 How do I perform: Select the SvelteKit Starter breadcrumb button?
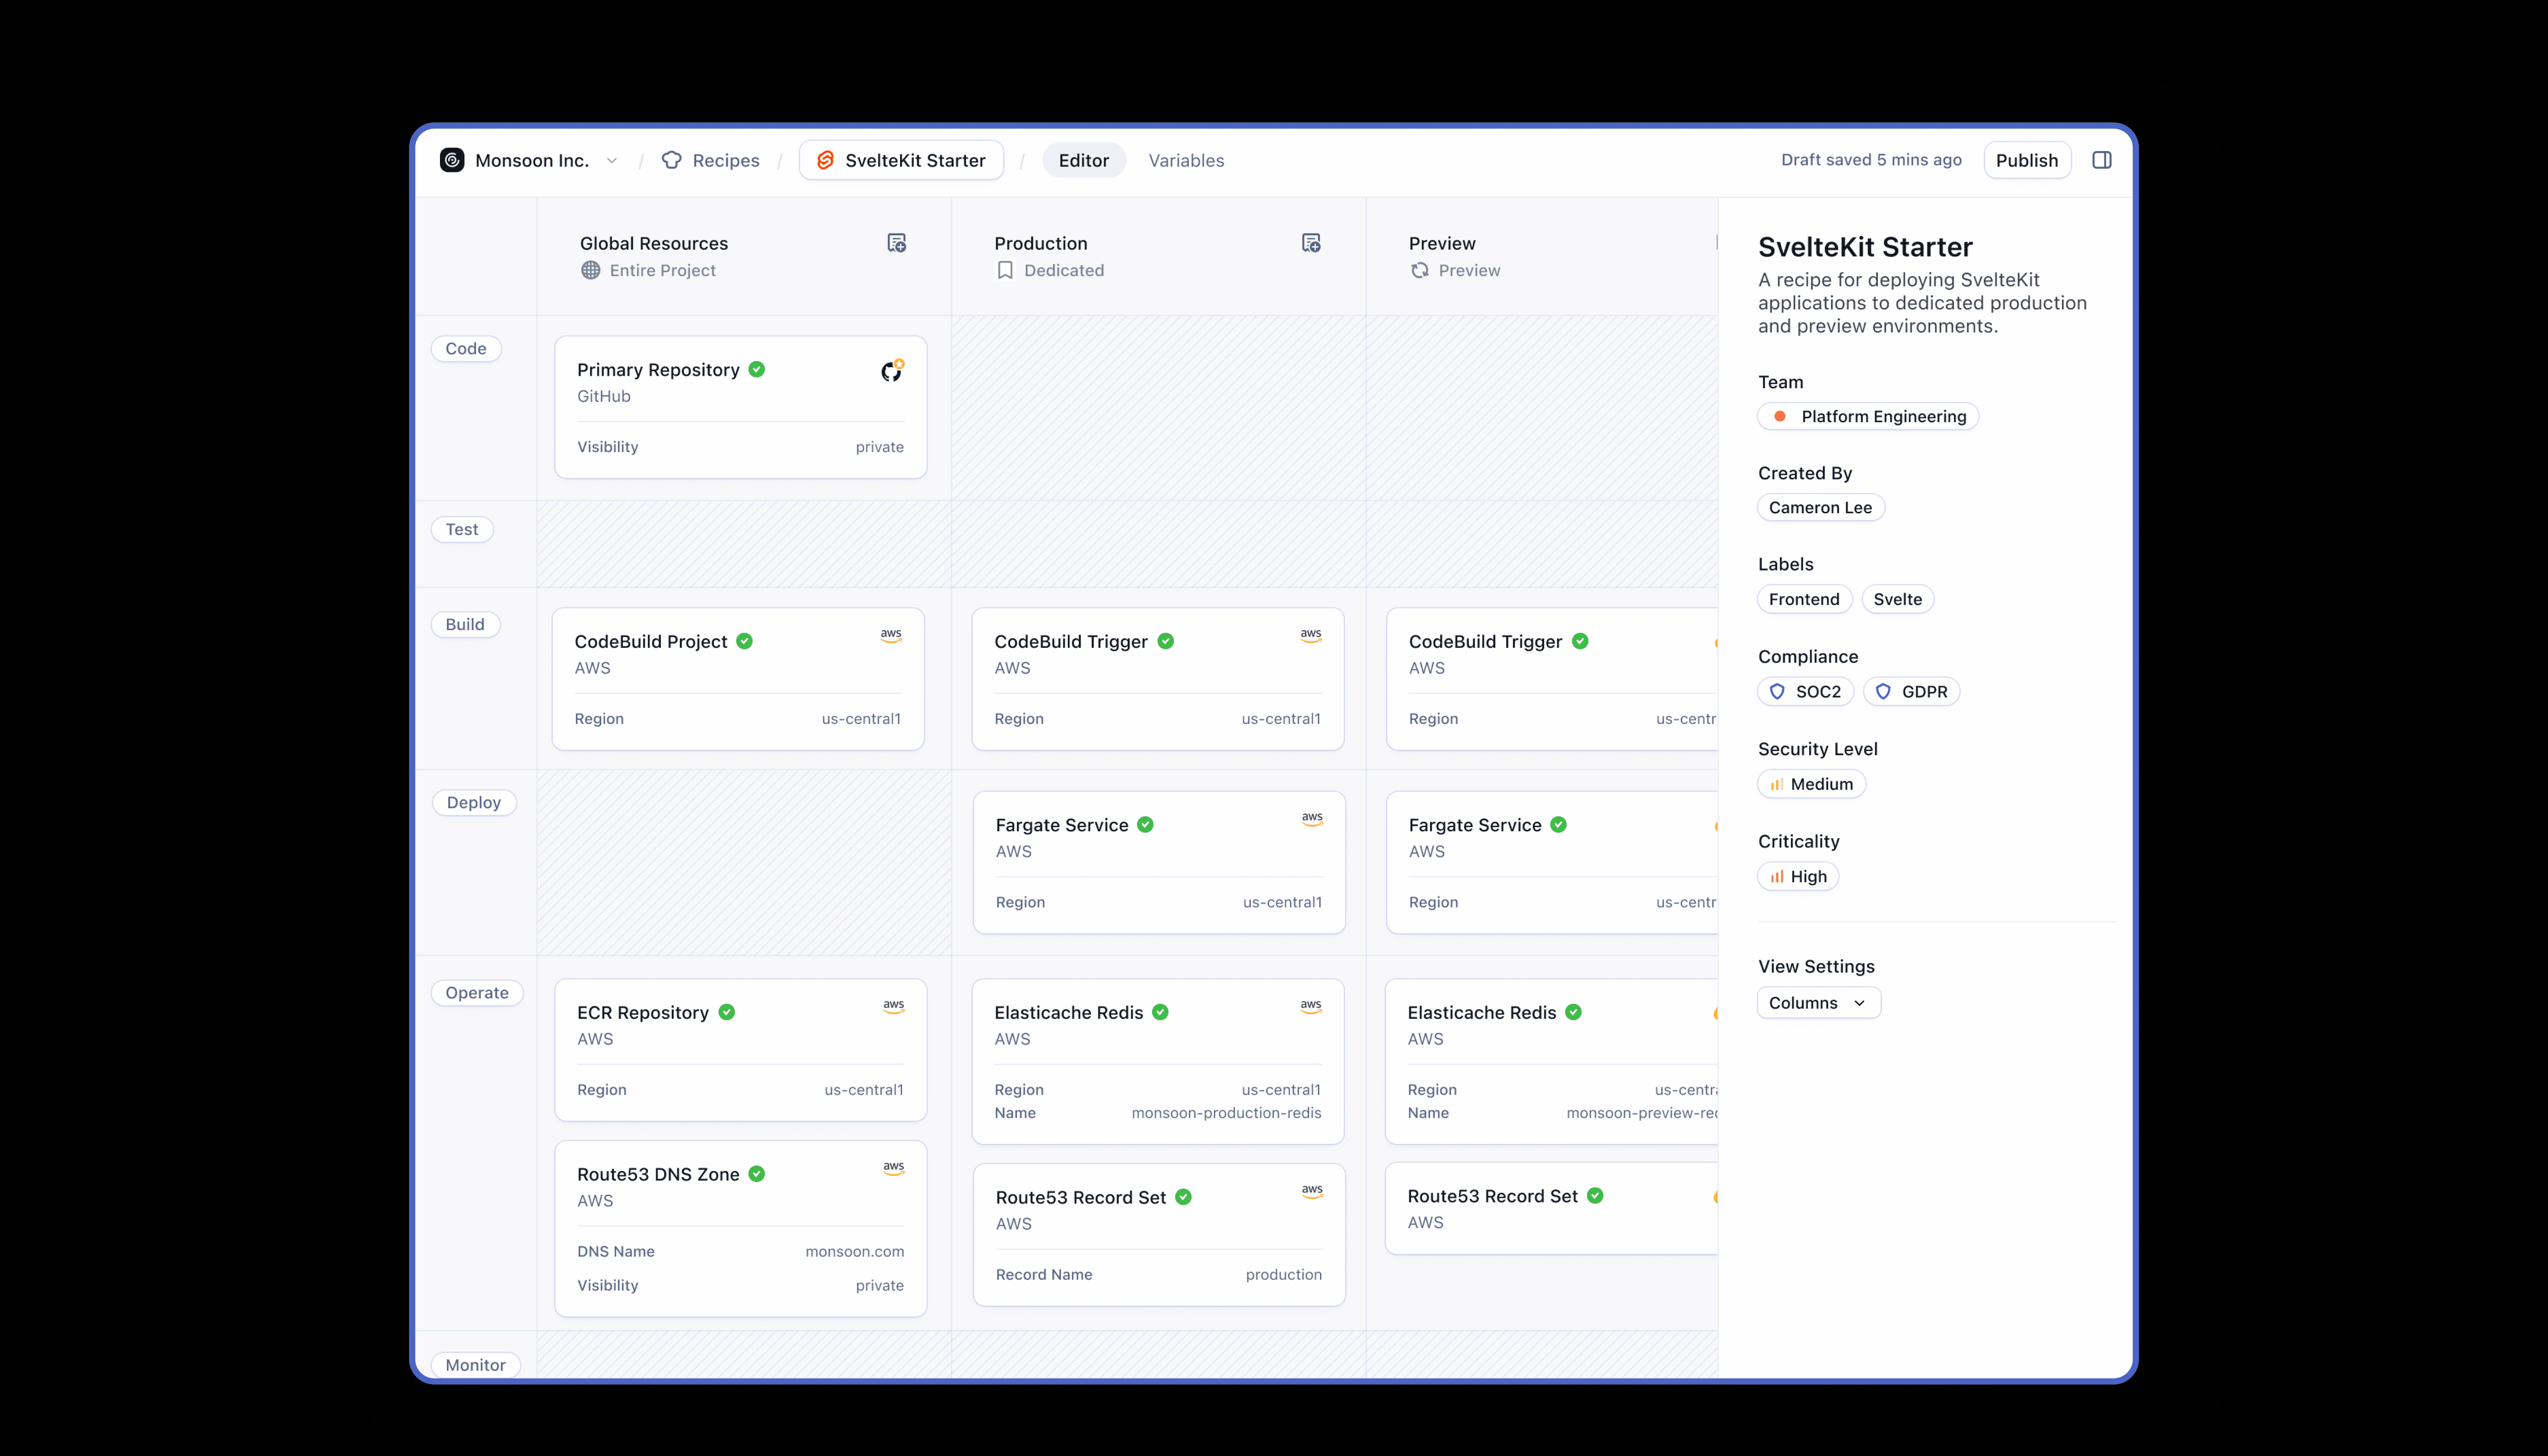[x=901, y=160]
